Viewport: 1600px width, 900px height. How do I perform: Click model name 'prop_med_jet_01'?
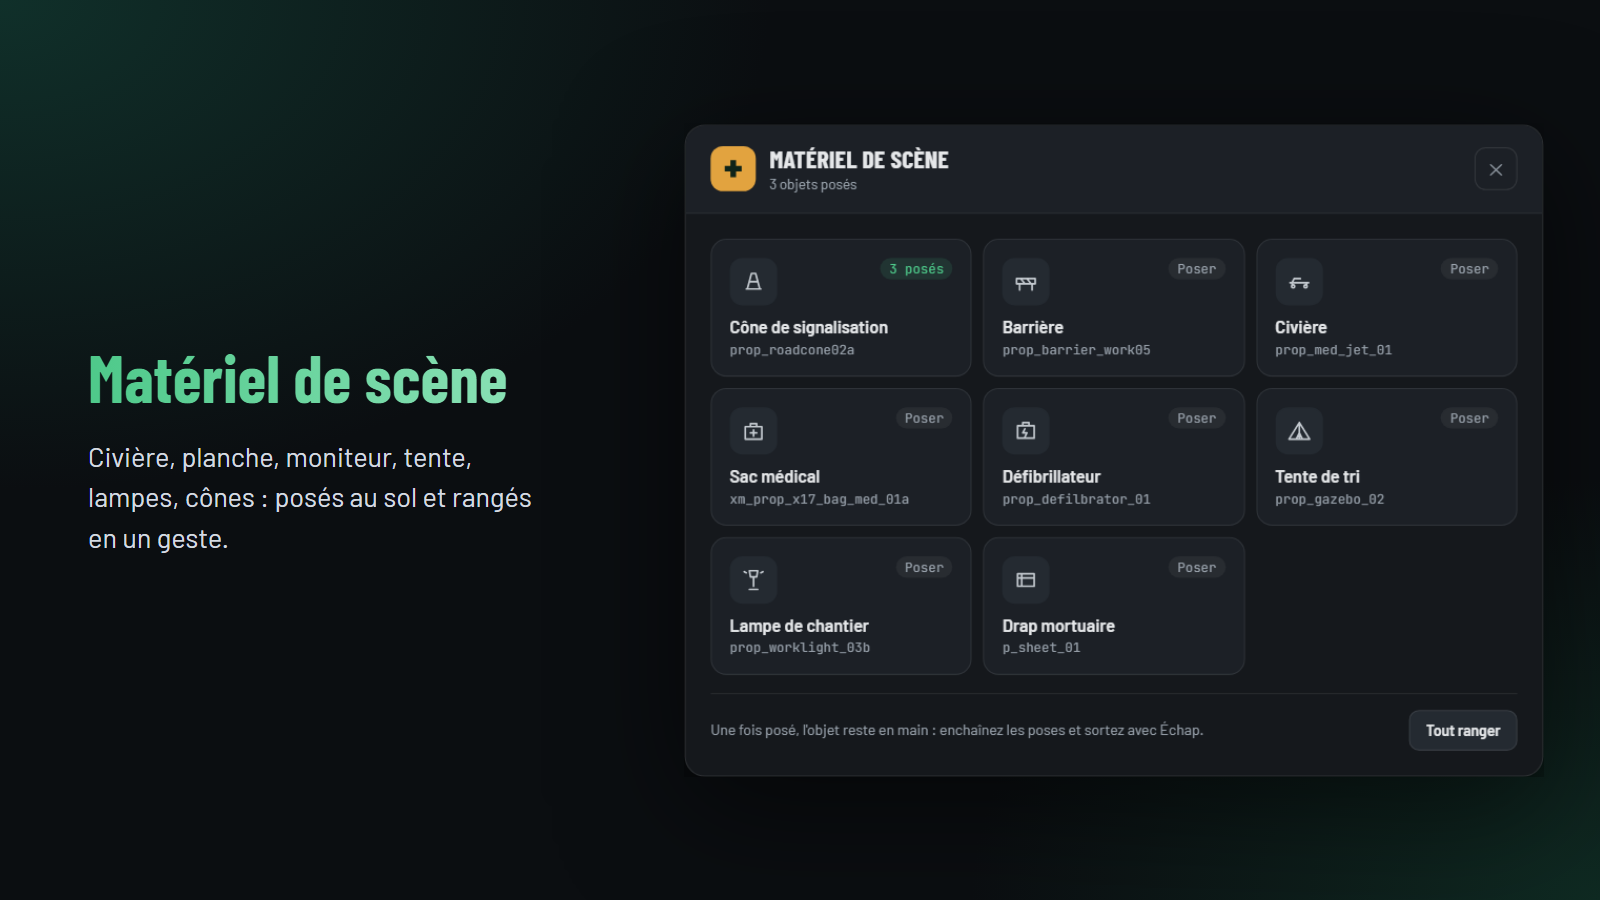[1333, 350]
